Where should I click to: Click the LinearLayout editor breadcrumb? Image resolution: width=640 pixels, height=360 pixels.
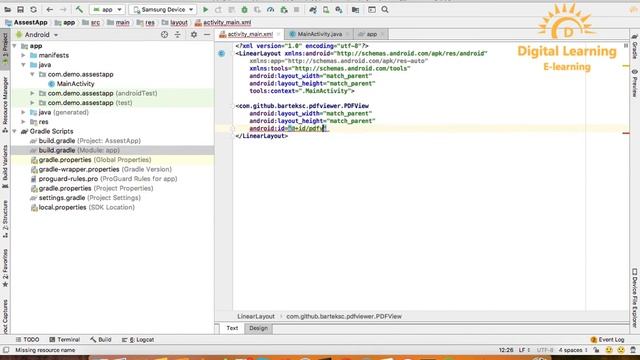256,316
